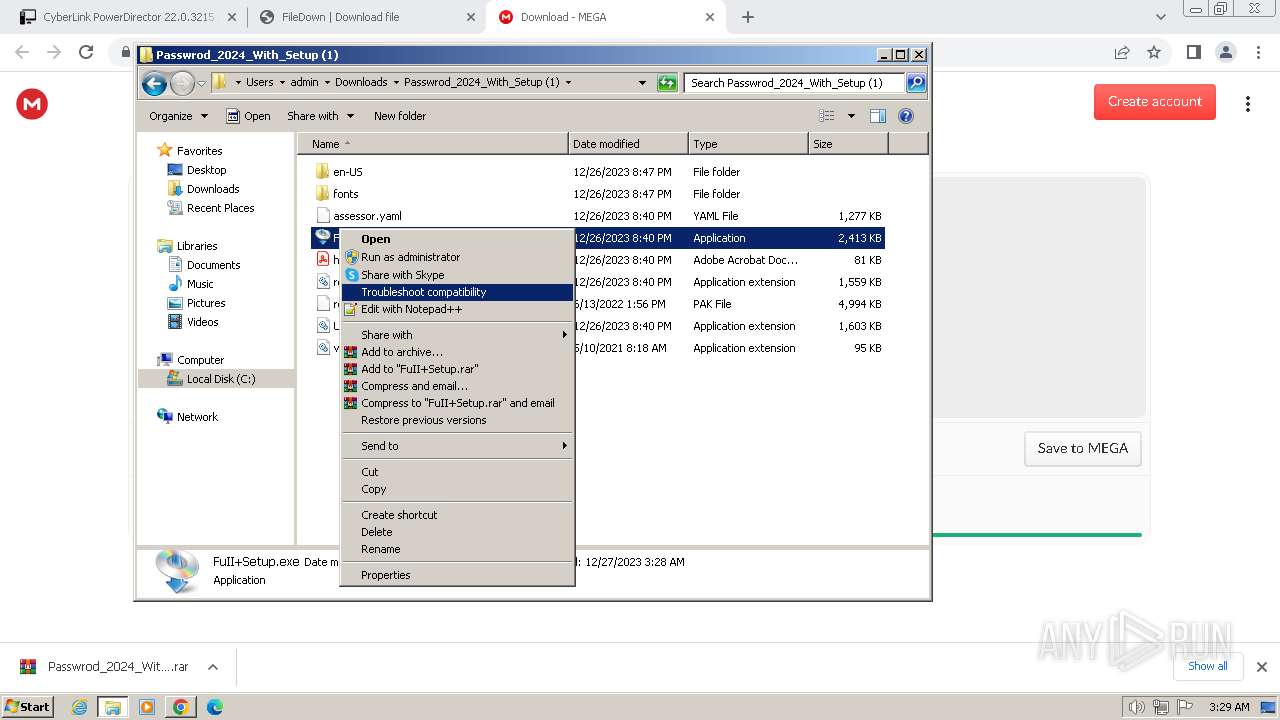This screenshot has width=1280, height=720.
Task: Open Windows Media Player from the taskbar
Action: 147,707
